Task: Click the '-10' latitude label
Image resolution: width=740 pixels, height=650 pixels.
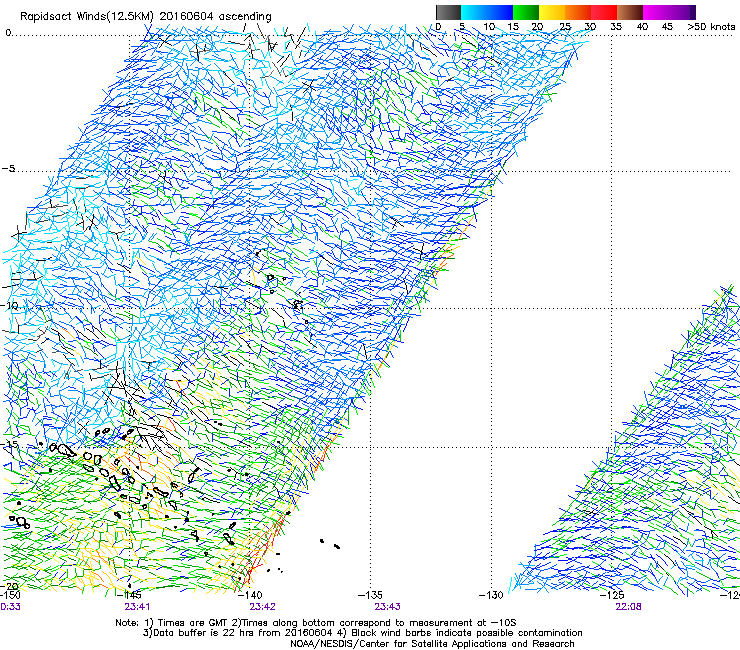Action: click(9, 306)
